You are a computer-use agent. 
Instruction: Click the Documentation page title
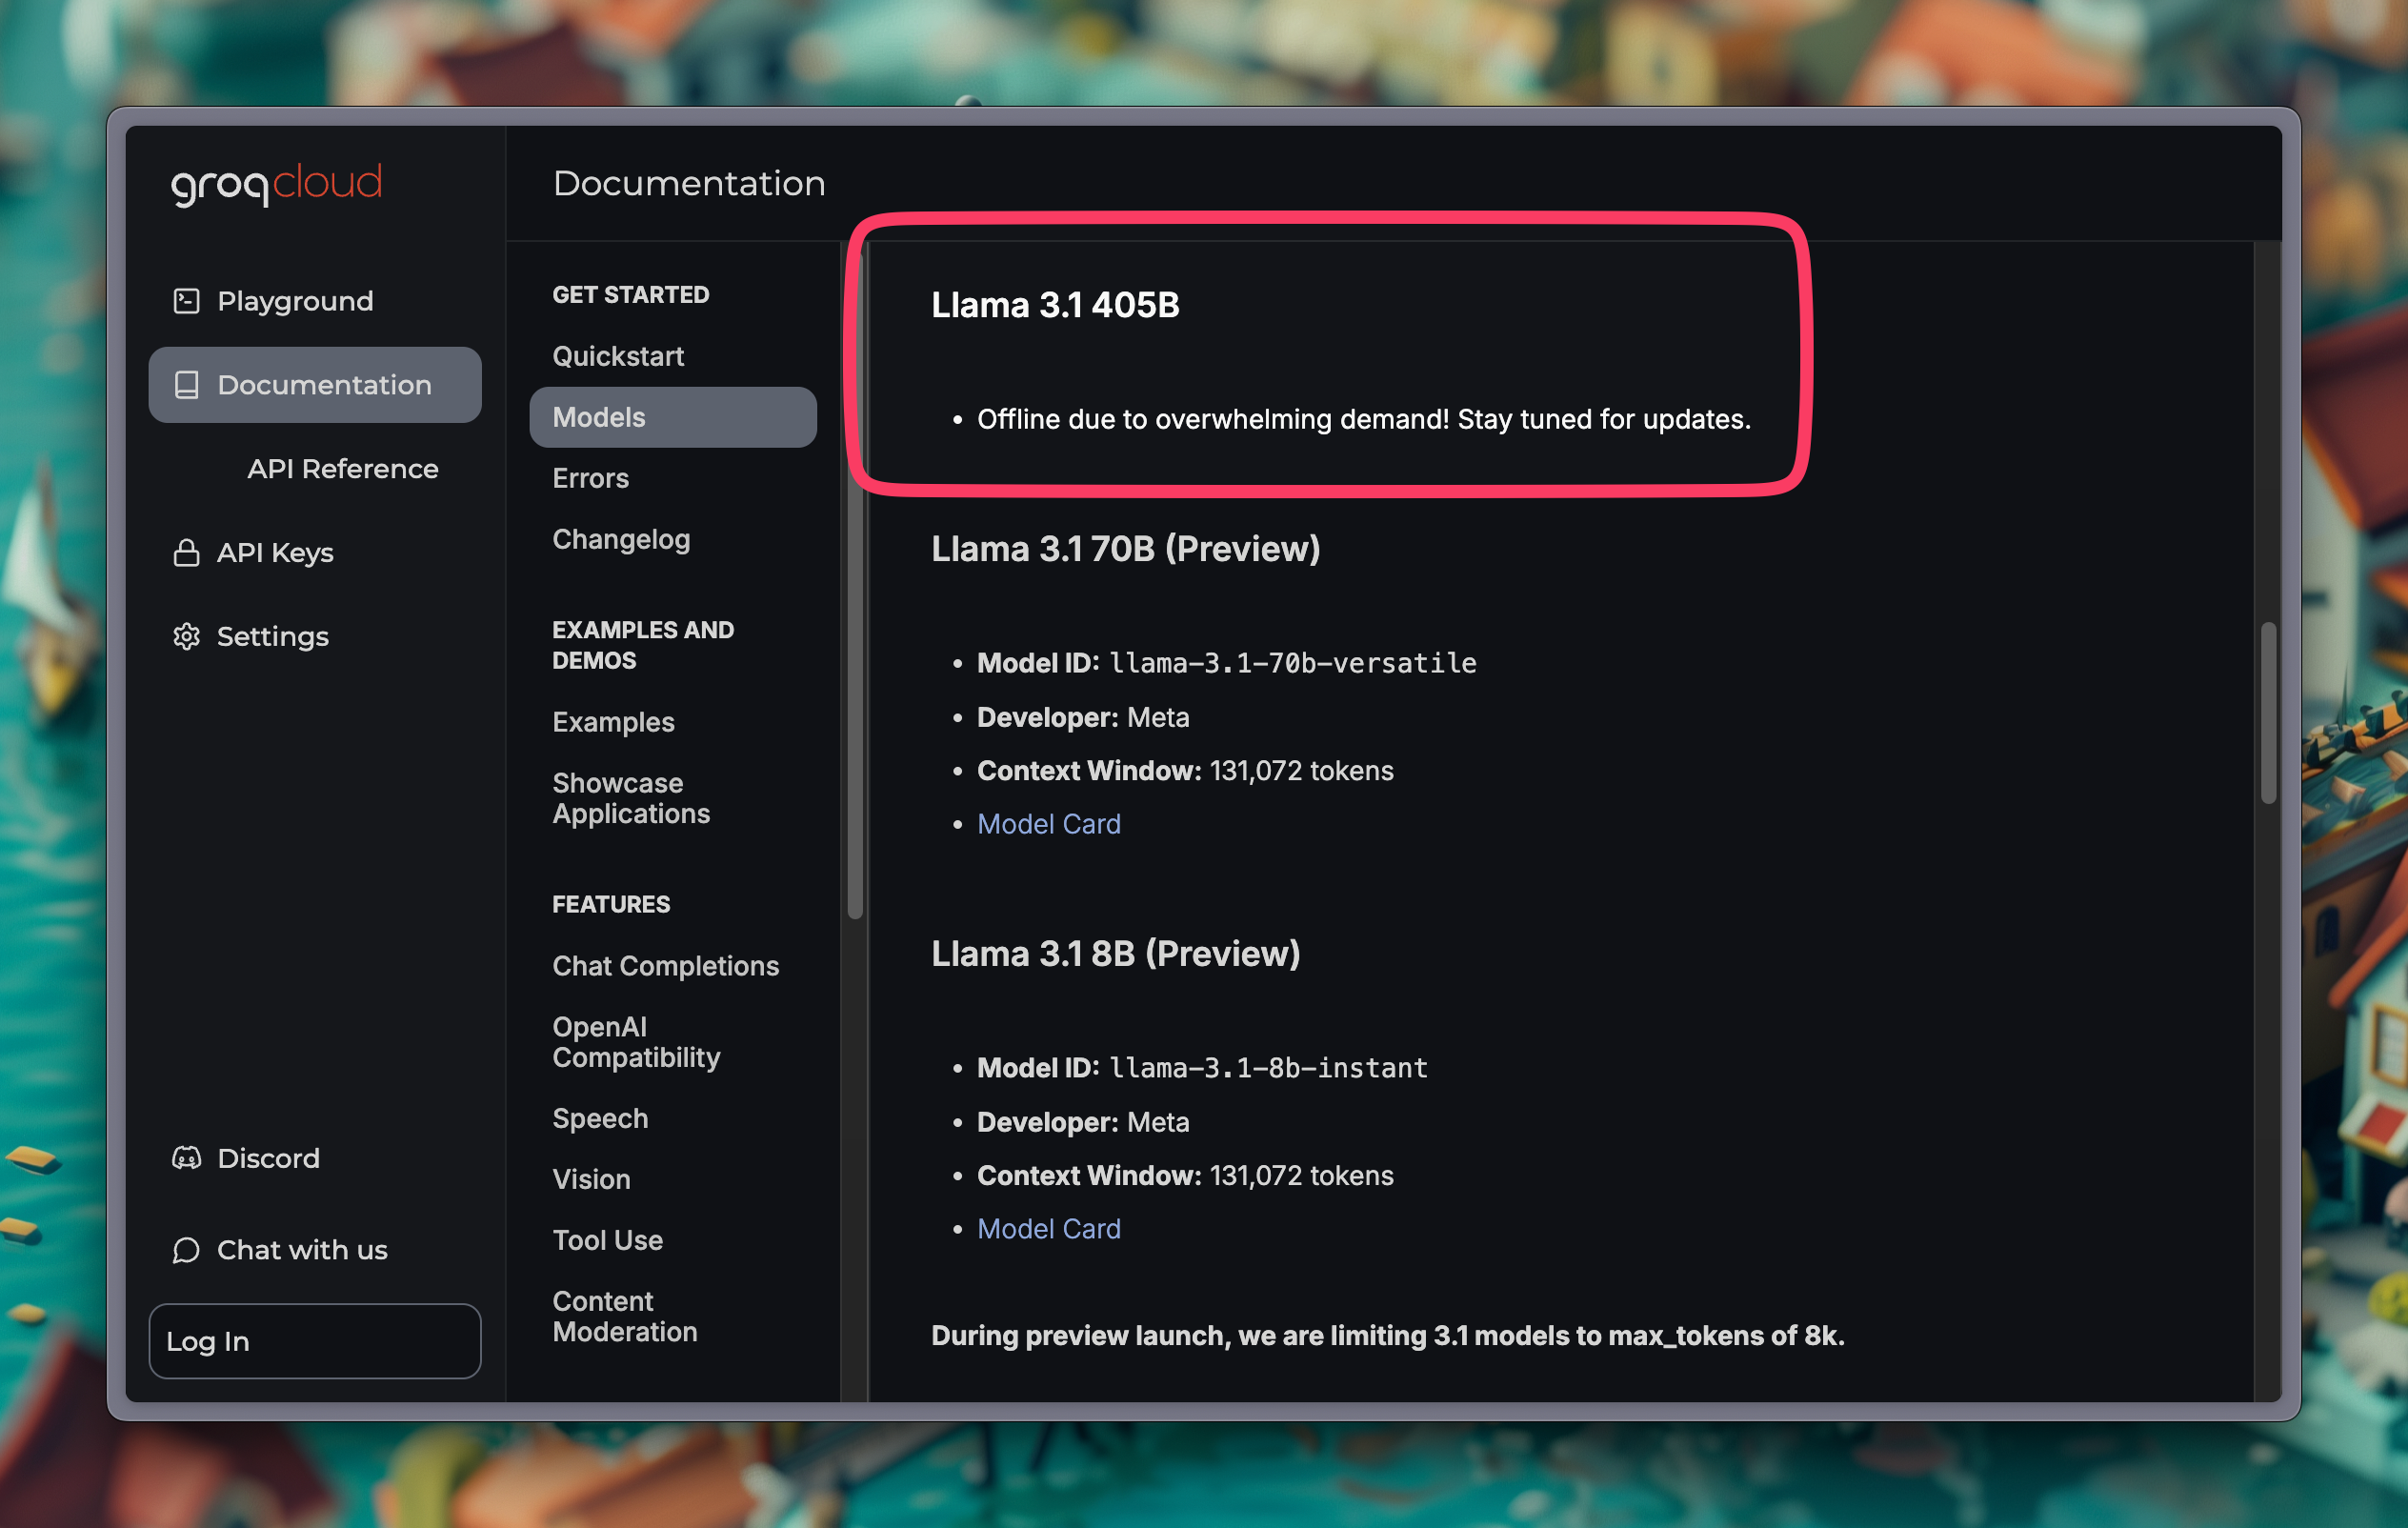point(689,184)
